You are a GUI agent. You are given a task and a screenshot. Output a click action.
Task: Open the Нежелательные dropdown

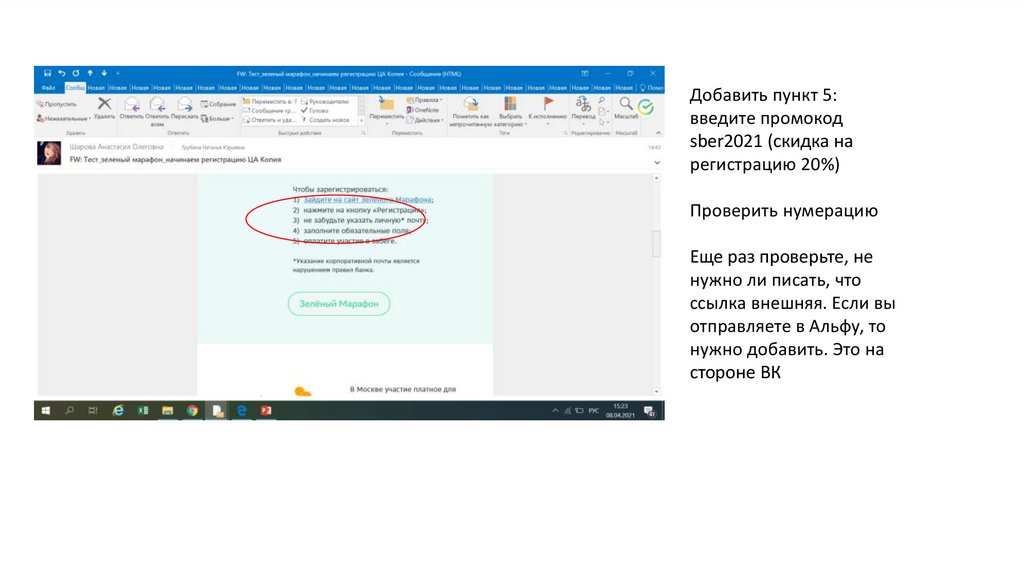[63, 119]
